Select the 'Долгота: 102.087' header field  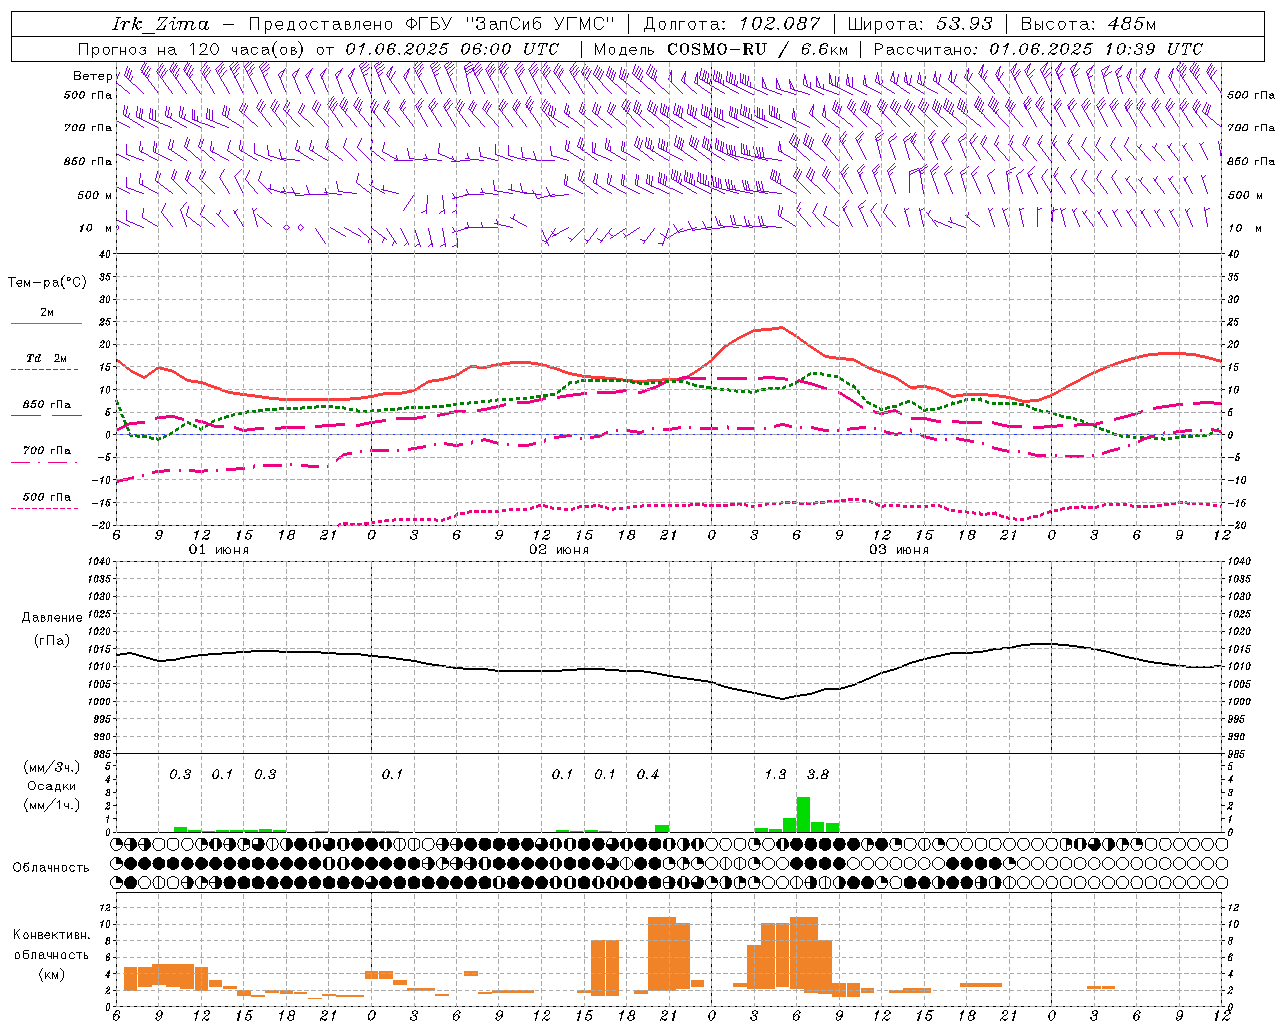click(x=732, y=24)
